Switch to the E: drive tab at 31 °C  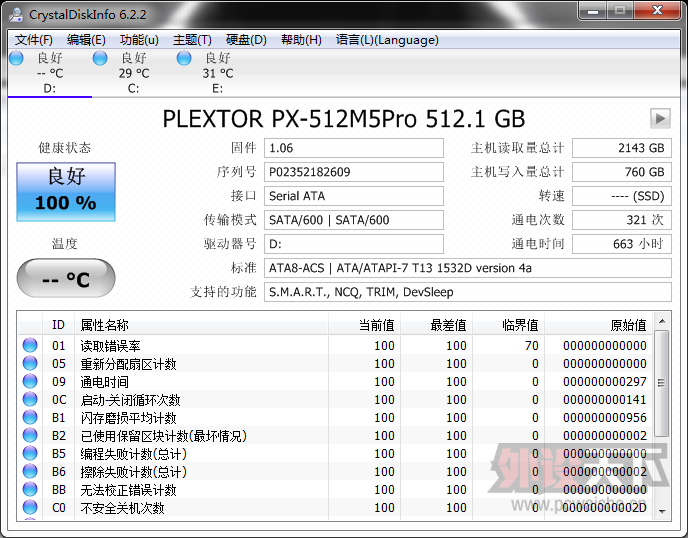coord(218,73)
